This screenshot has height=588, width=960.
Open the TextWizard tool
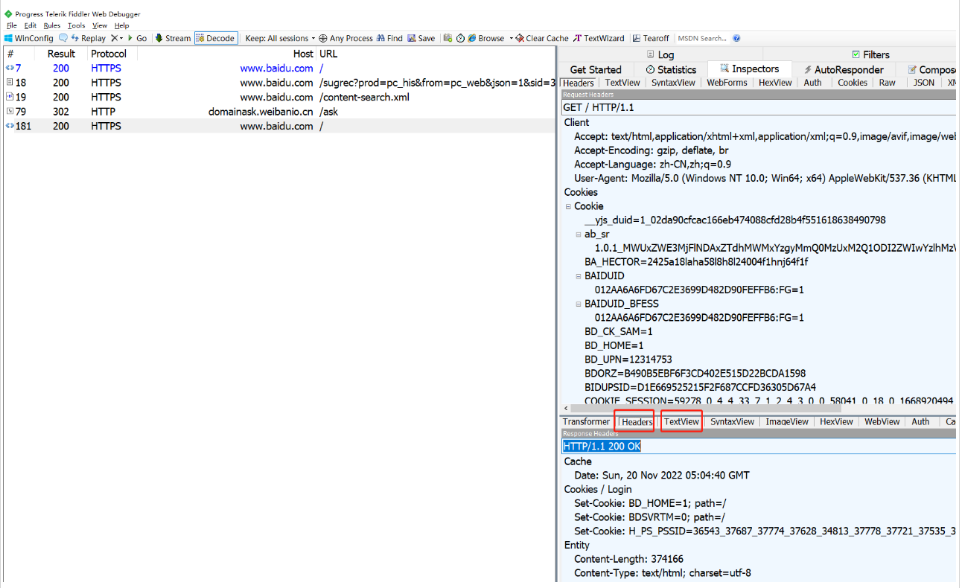599,38
